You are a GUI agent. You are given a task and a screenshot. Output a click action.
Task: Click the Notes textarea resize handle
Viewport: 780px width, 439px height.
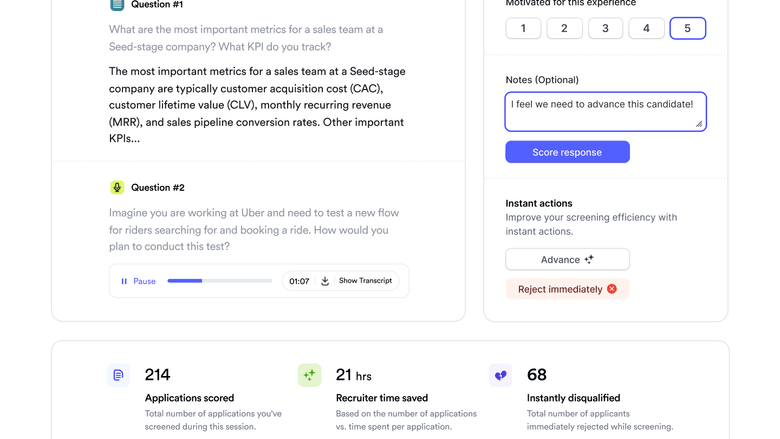tap(699, 124)
